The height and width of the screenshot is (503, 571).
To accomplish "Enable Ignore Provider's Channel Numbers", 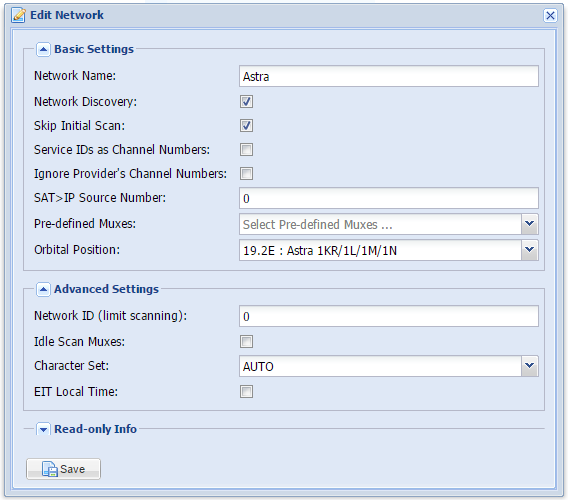I will coord(247,174).
